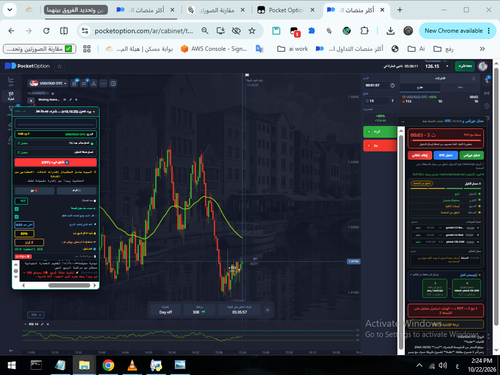Collapse the RSI 14 indicator pane
Viewport: 500px width, 375px height.
(26, 324)
